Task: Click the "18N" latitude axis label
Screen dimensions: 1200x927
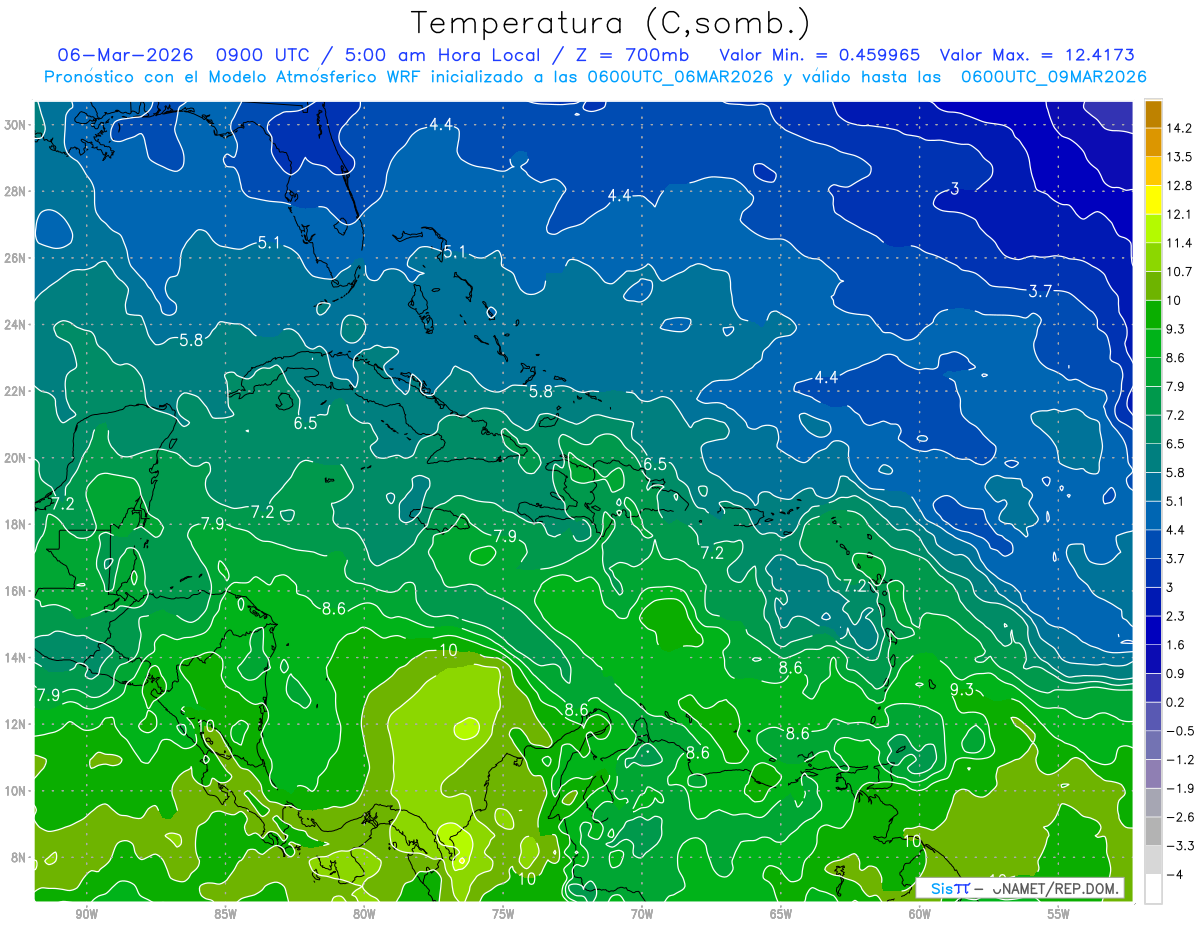Action: [16, 525]
